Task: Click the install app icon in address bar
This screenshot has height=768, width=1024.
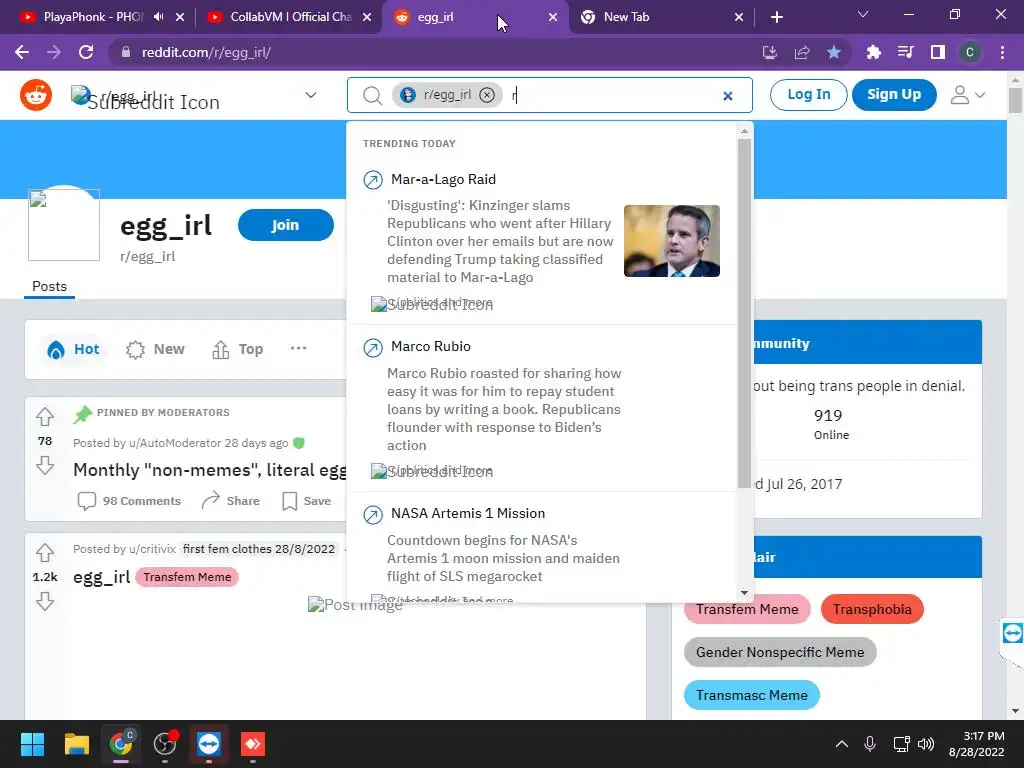Action: pyautogui.click(x=770, y=52)
